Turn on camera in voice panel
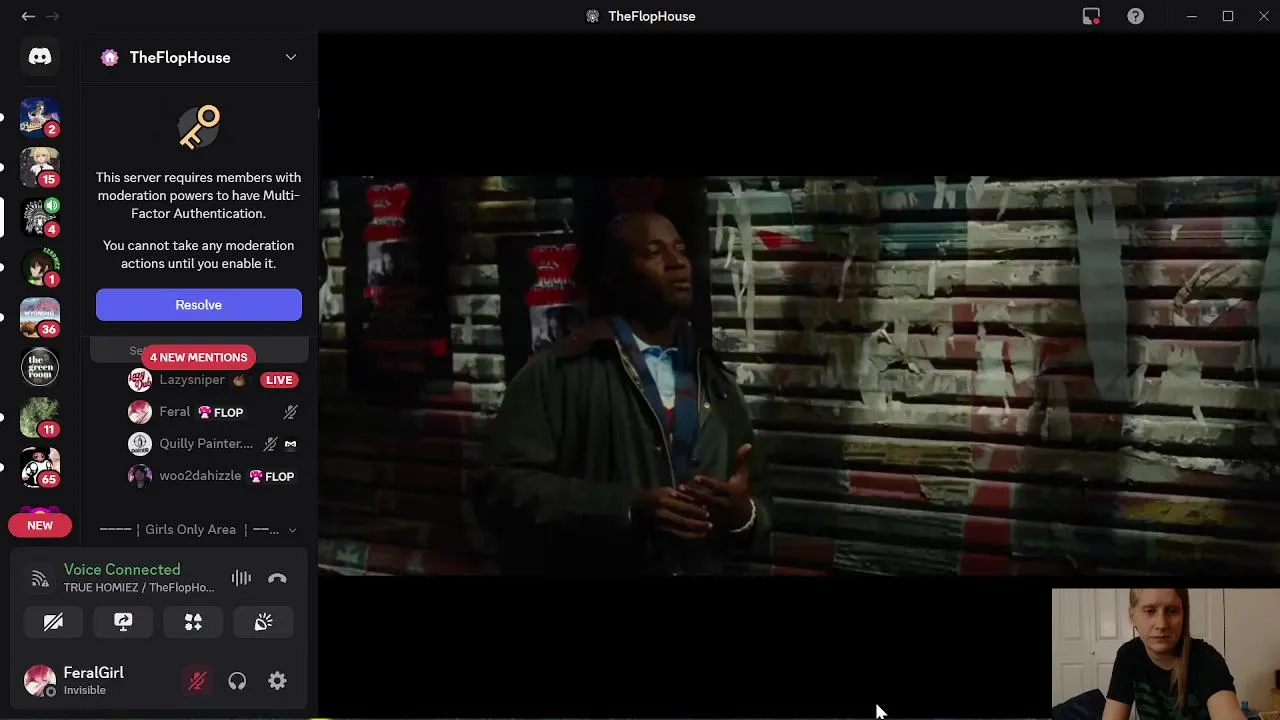This screenshot has height=720, width=1280. tap(53, 622)
